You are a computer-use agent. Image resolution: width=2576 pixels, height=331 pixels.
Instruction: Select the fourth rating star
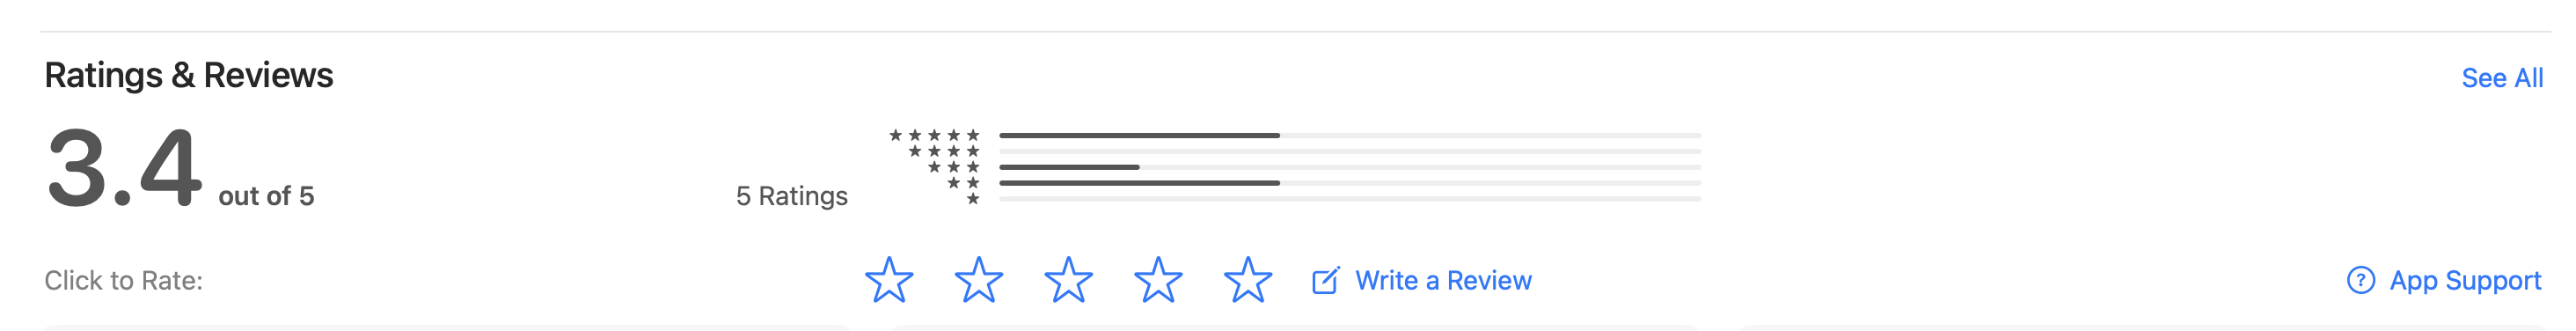[1158, 280]
